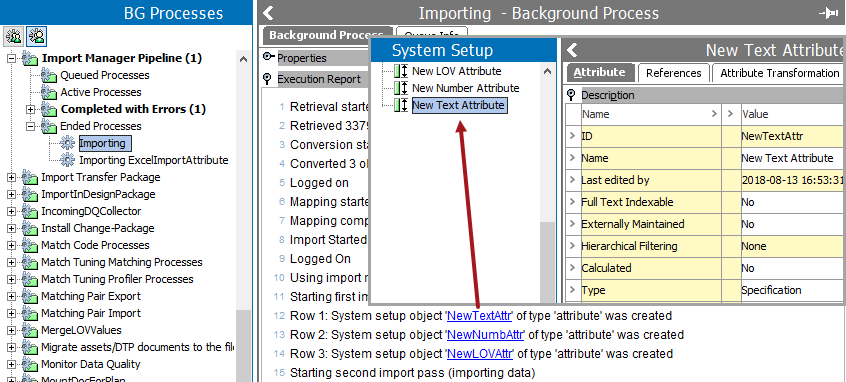Switch to the References tab

673,73
